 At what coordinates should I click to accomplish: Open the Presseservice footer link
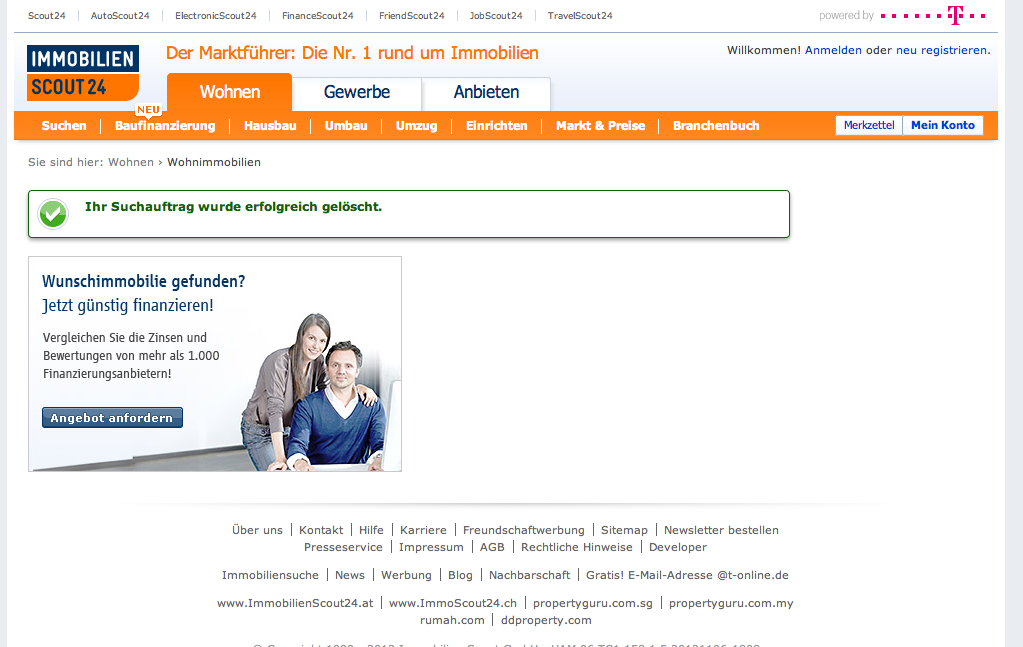pyautogui.click(x=343, y=547)
